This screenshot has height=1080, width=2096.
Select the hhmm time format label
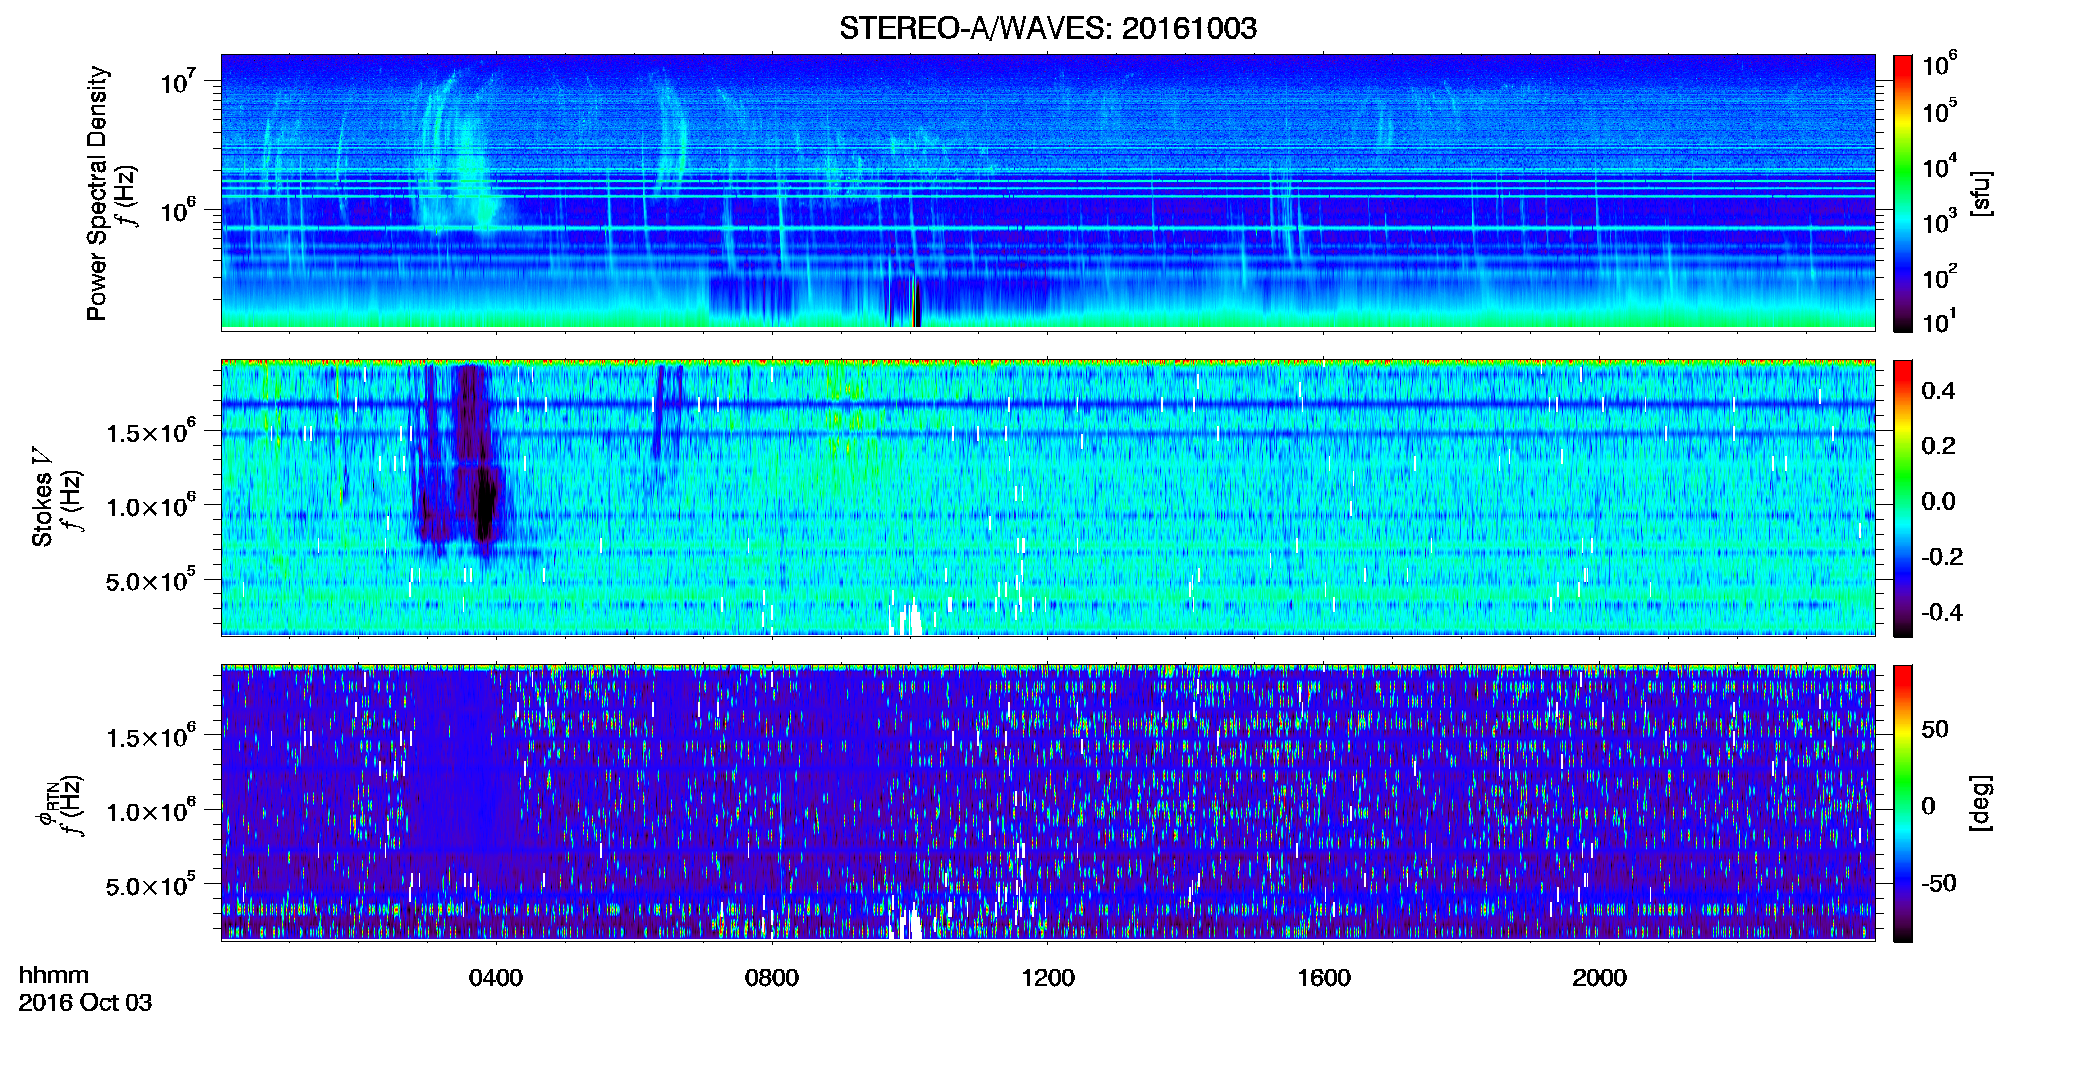click(54, 975)
